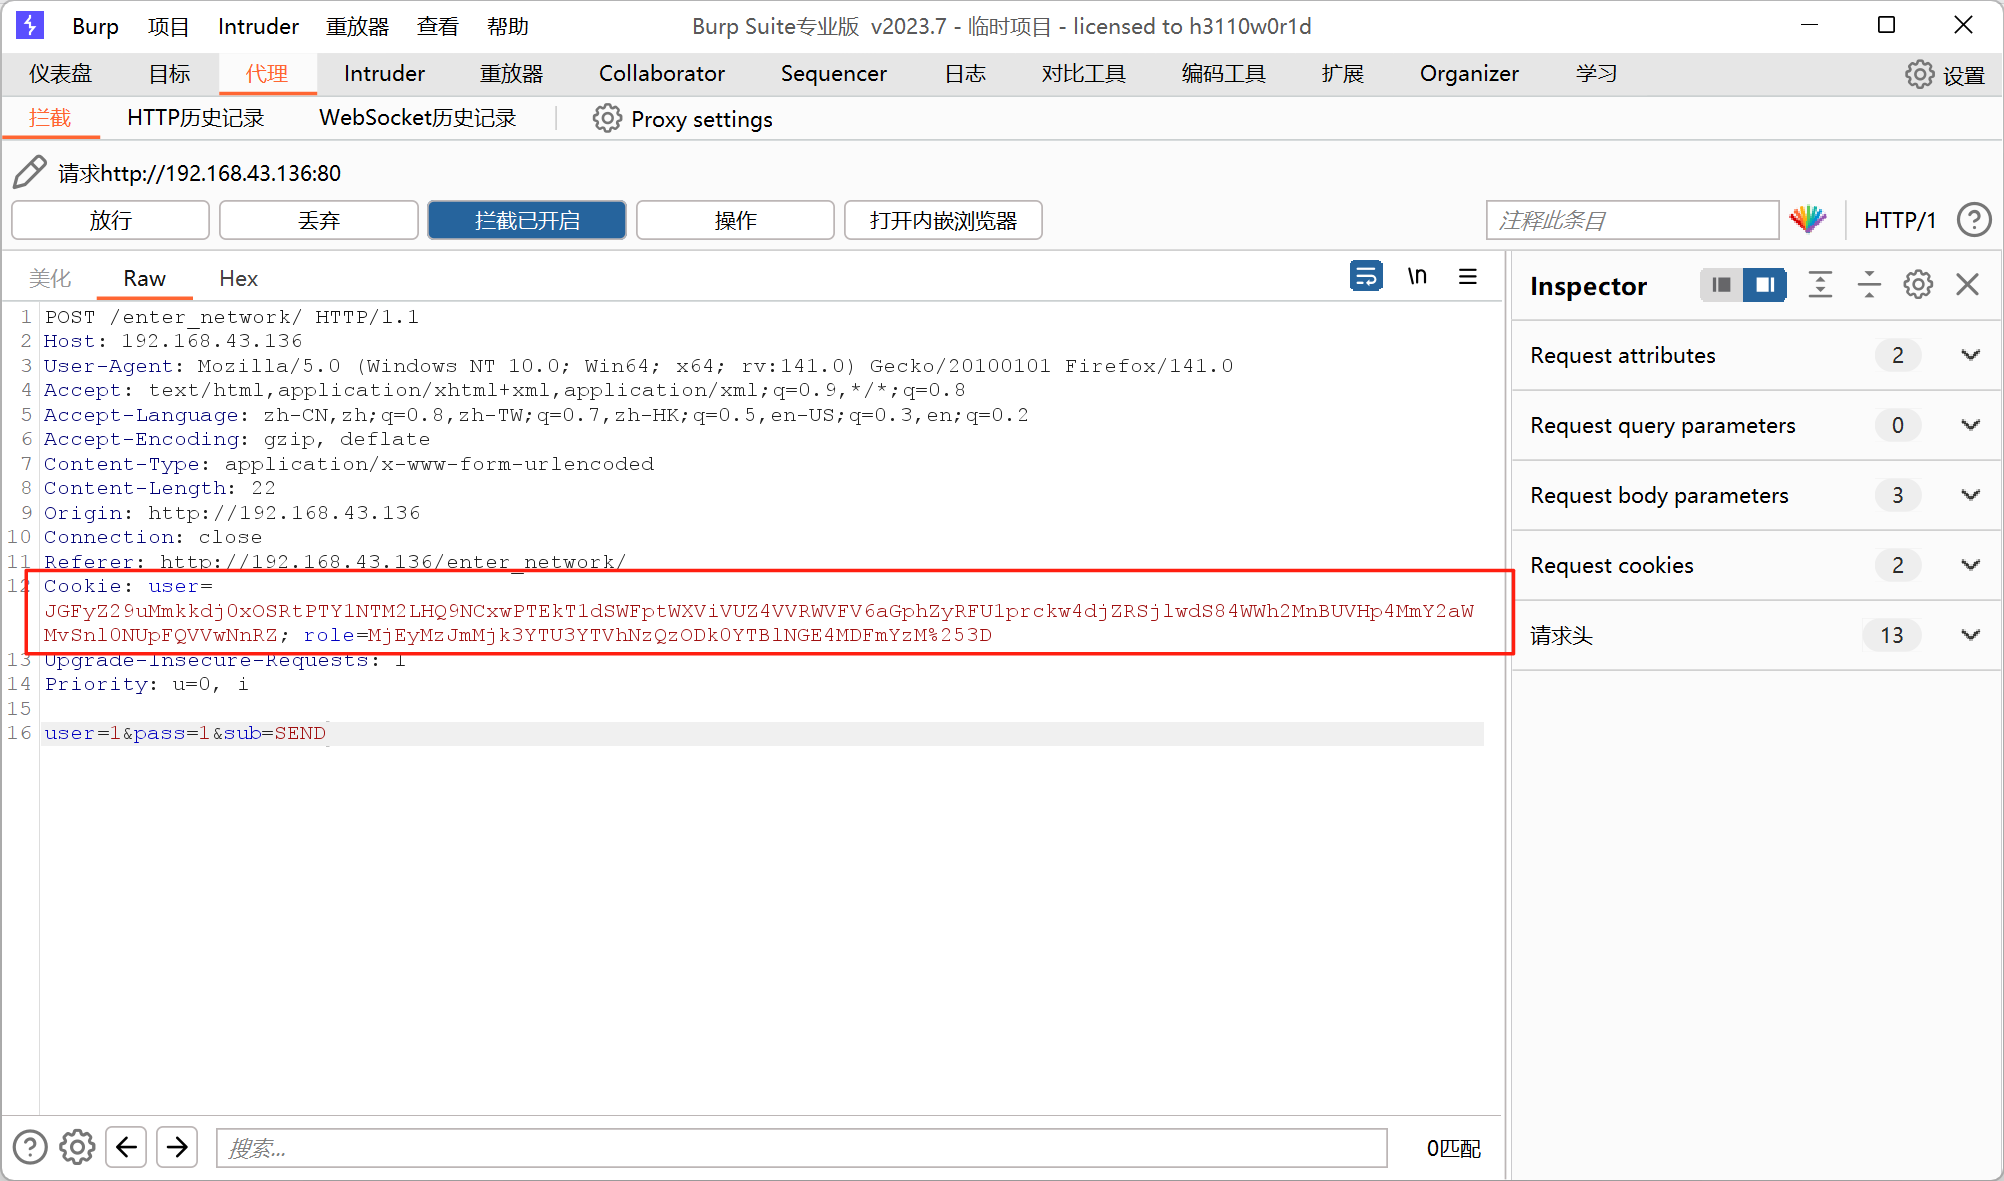The image size is (2004, 1181).
Task: Open the 项目 menu
Action: (168, 26)
